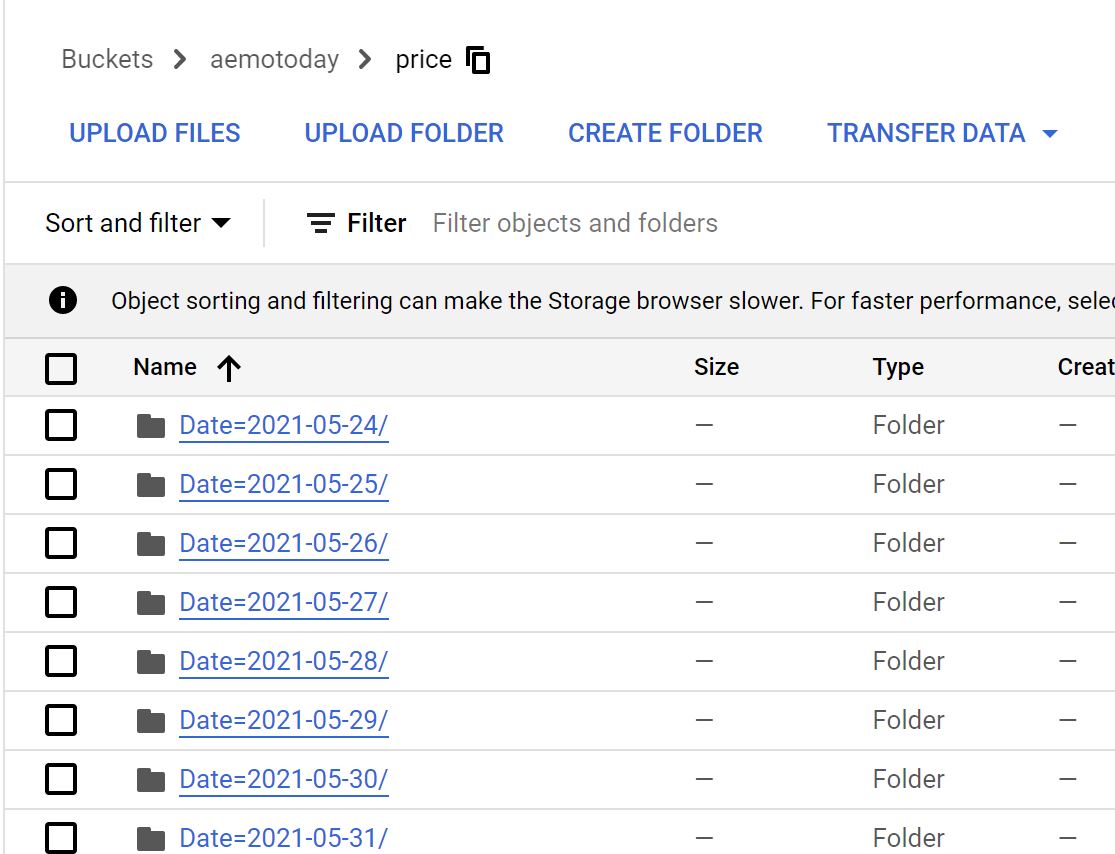Screen dimensions: 1115x854
Task: Check the checkbox for Date=2021-05-29/
Action: point(61,719)
